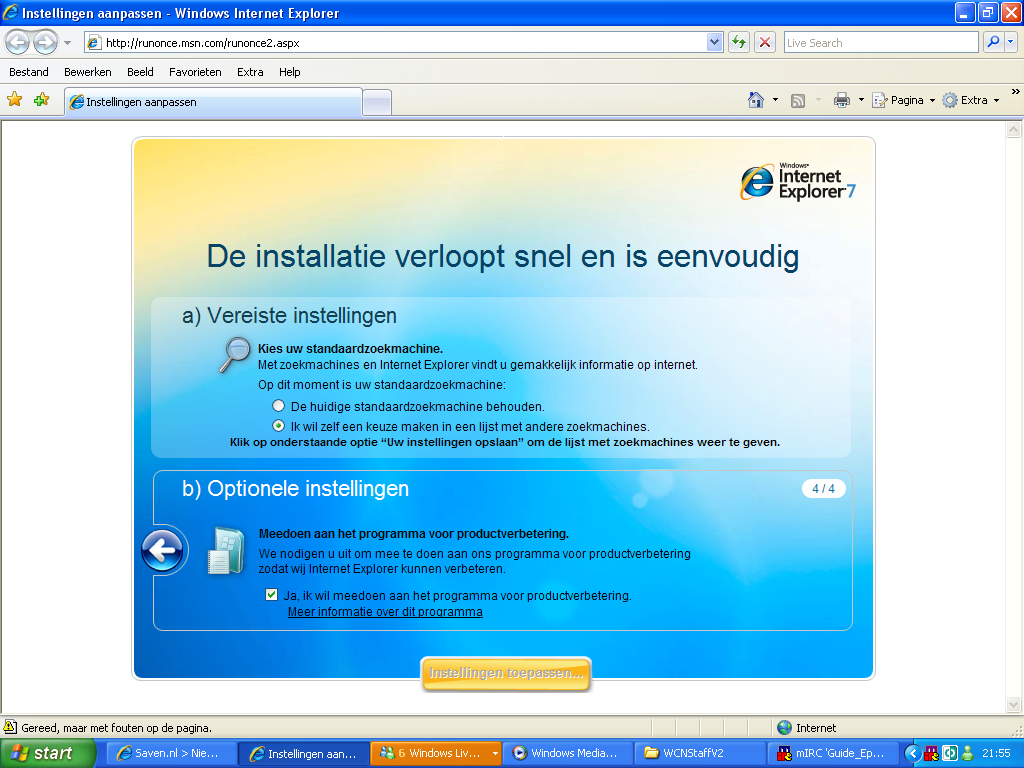
Task: Go back with the browser Back arrow
Action: coord(18,43)
